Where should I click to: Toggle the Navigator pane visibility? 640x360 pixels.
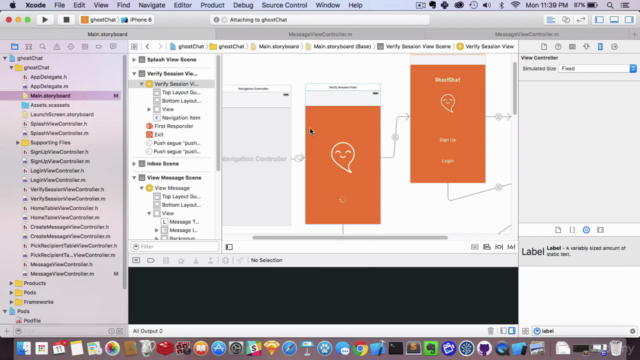pos(599,20)
